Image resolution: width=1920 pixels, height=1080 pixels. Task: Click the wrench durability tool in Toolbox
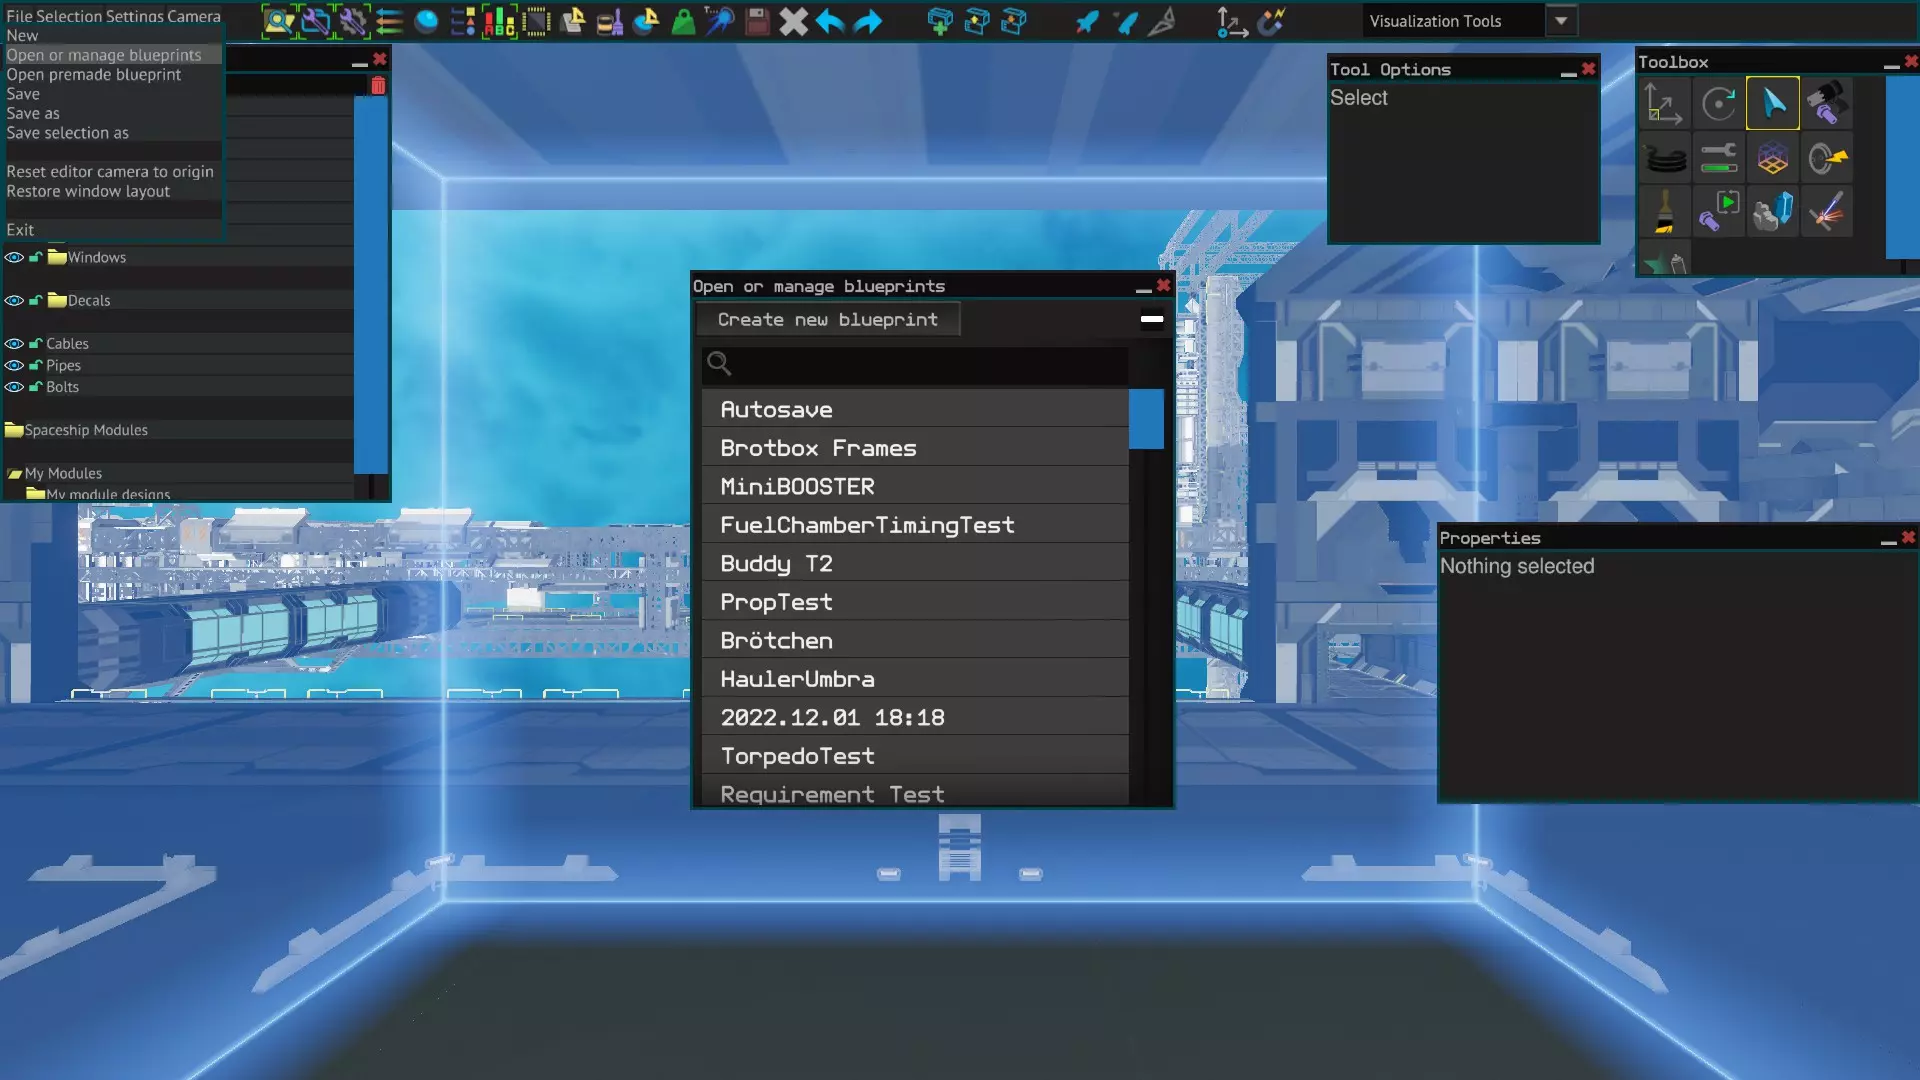[x=1719, y=158]
